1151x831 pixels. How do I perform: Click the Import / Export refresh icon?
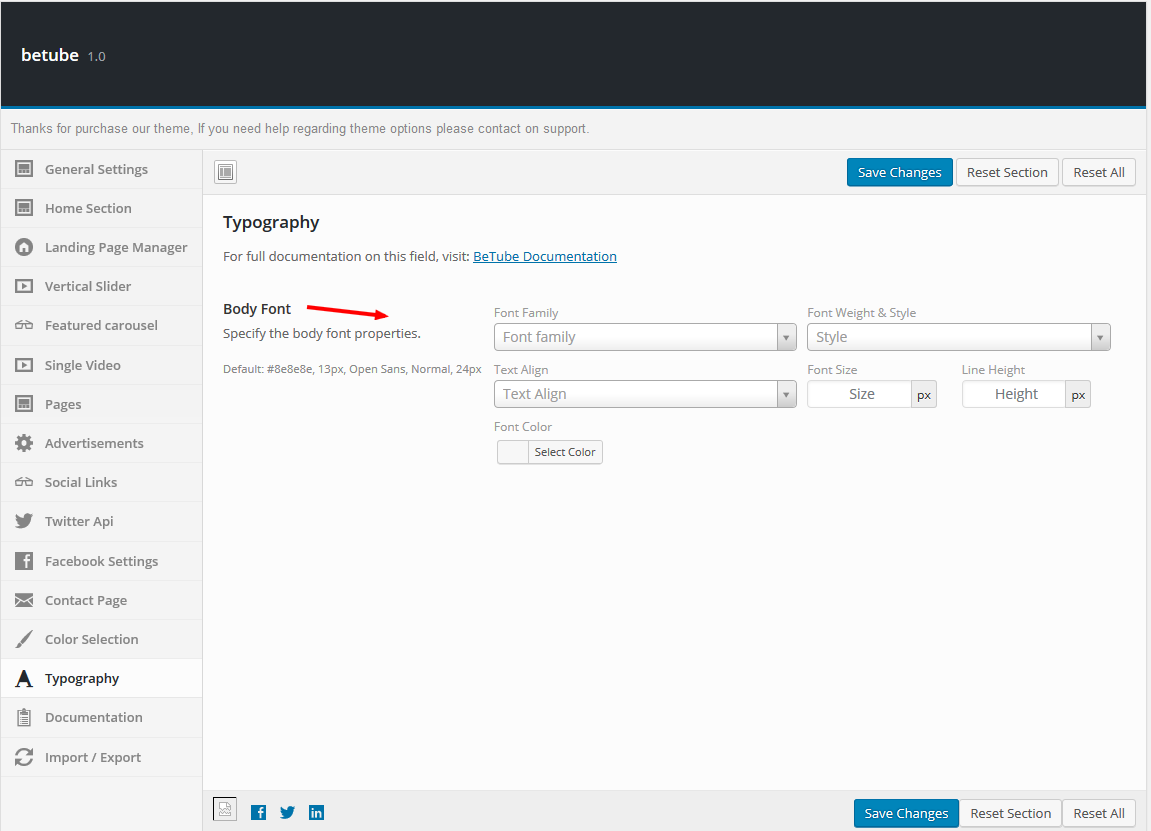tap(23, 757)
